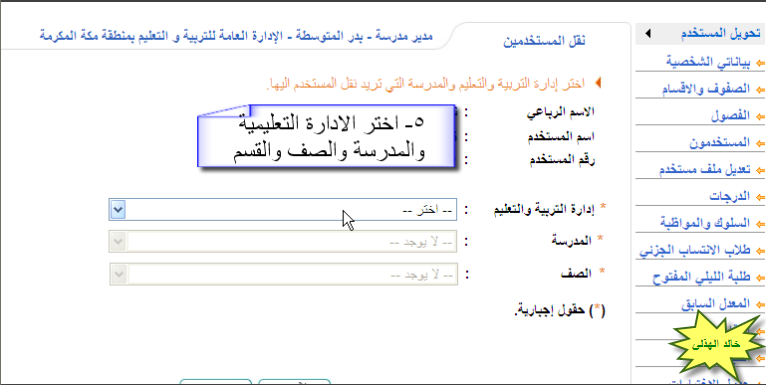Click the الصف field label
The height and width of the screenshot is (385, 766).
[576, 273]
